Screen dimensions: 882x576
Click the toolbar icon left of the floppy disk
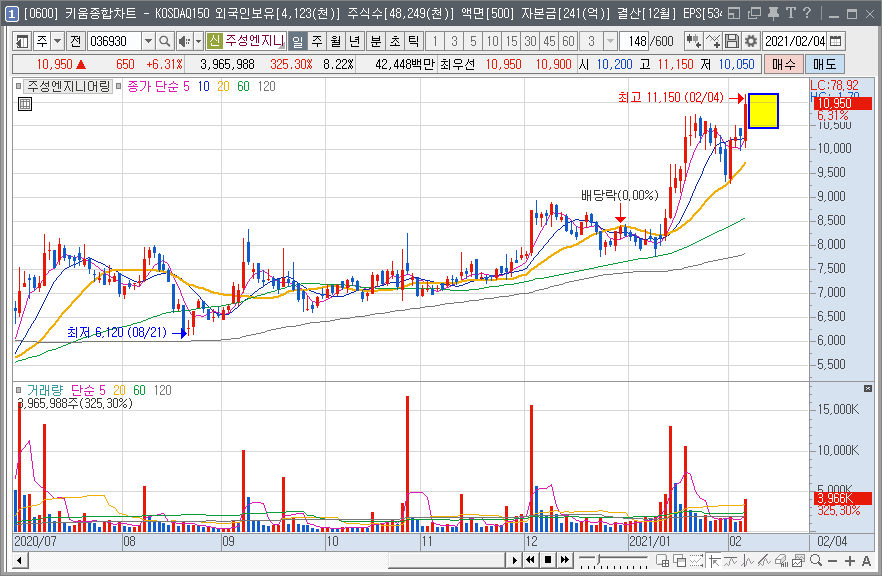(713, 41)
